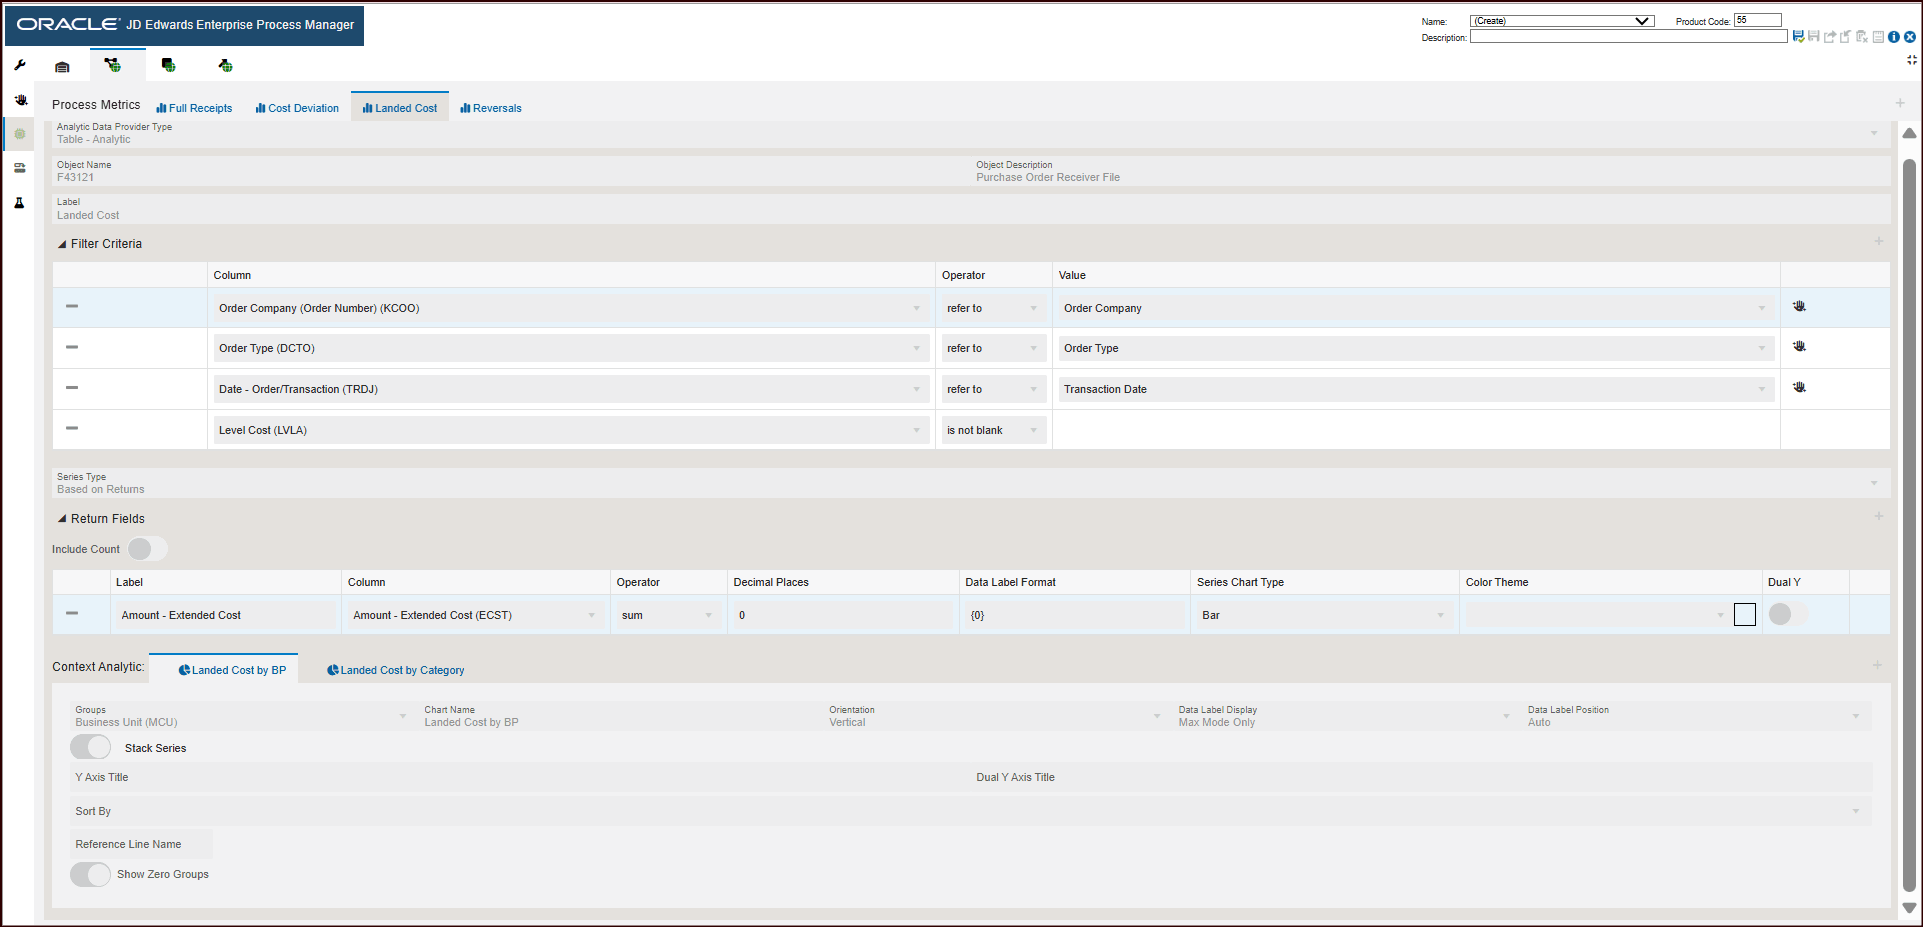
Task: Open the Color Theme swatch picker
Action: 1745,614
